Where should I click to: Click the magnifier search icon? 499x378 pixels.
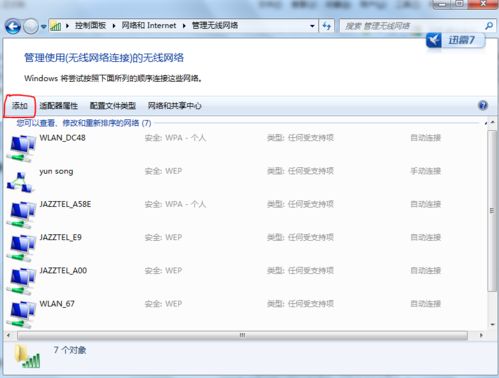[489, 26]
